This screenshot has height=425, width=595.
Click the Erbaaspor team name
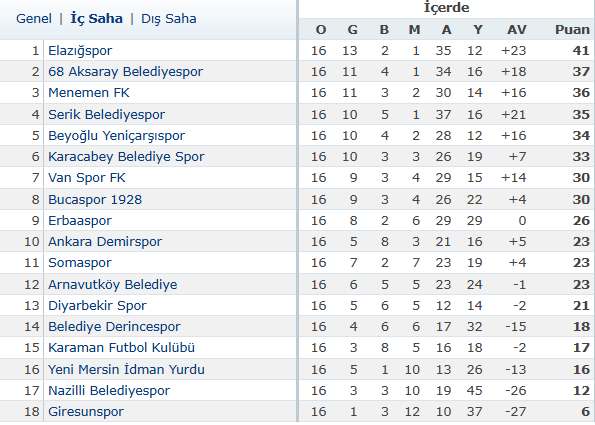[80, 220]
